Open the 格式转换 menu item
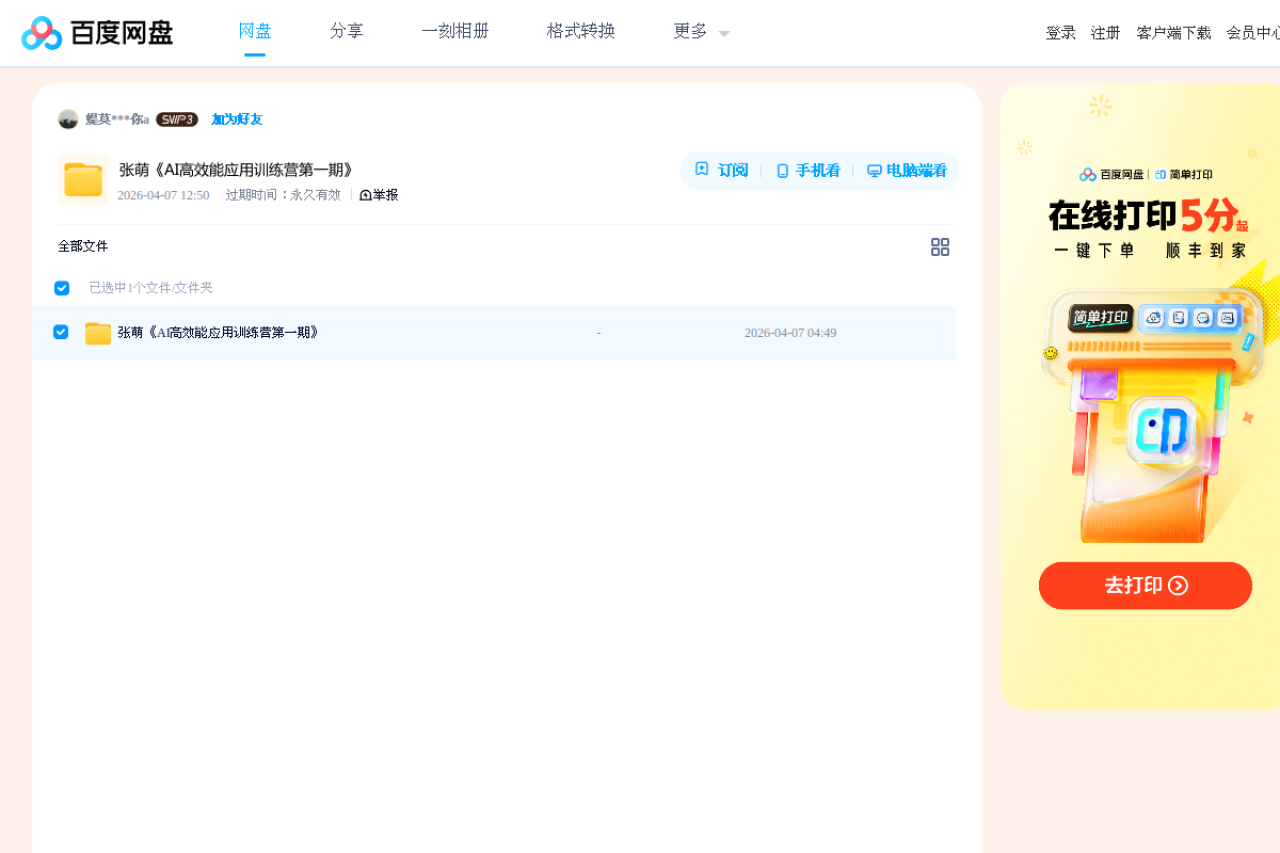The width and height of the screenshot is (1280, 853). point(580,31)
